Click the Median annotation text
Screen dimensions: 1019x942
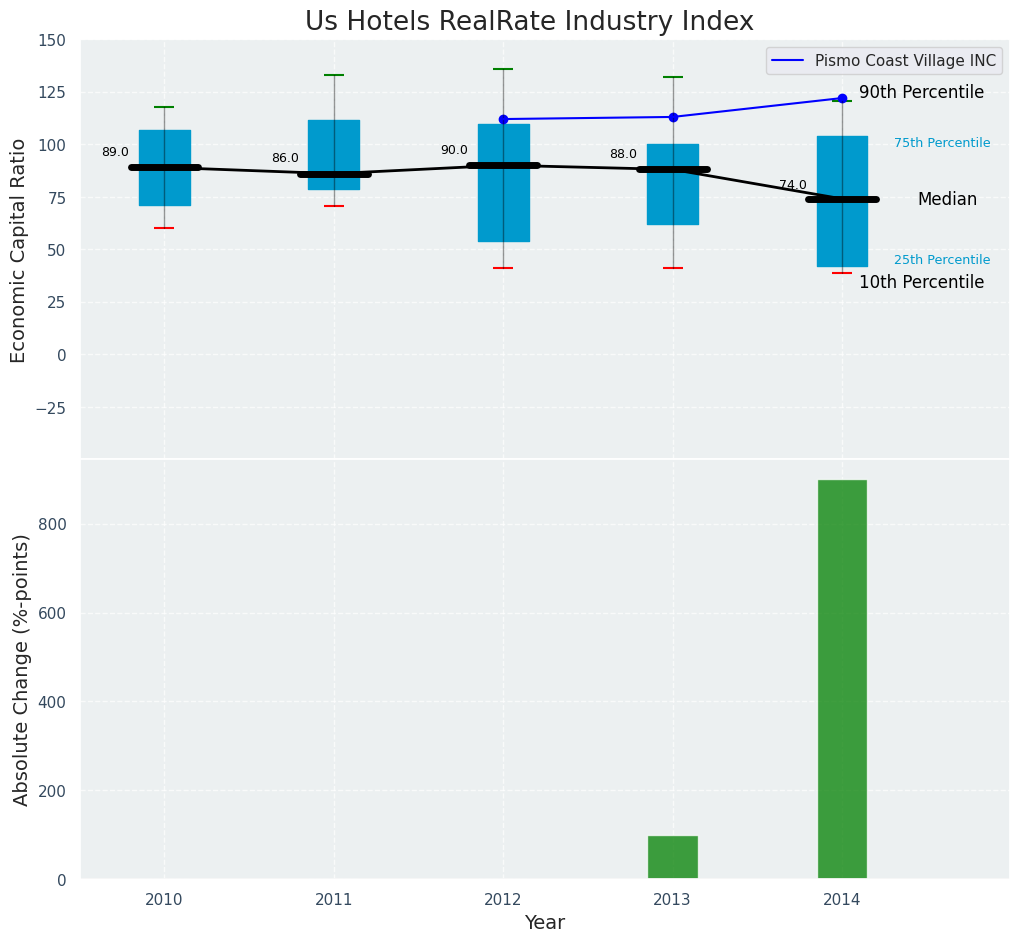tap(947, 199)
